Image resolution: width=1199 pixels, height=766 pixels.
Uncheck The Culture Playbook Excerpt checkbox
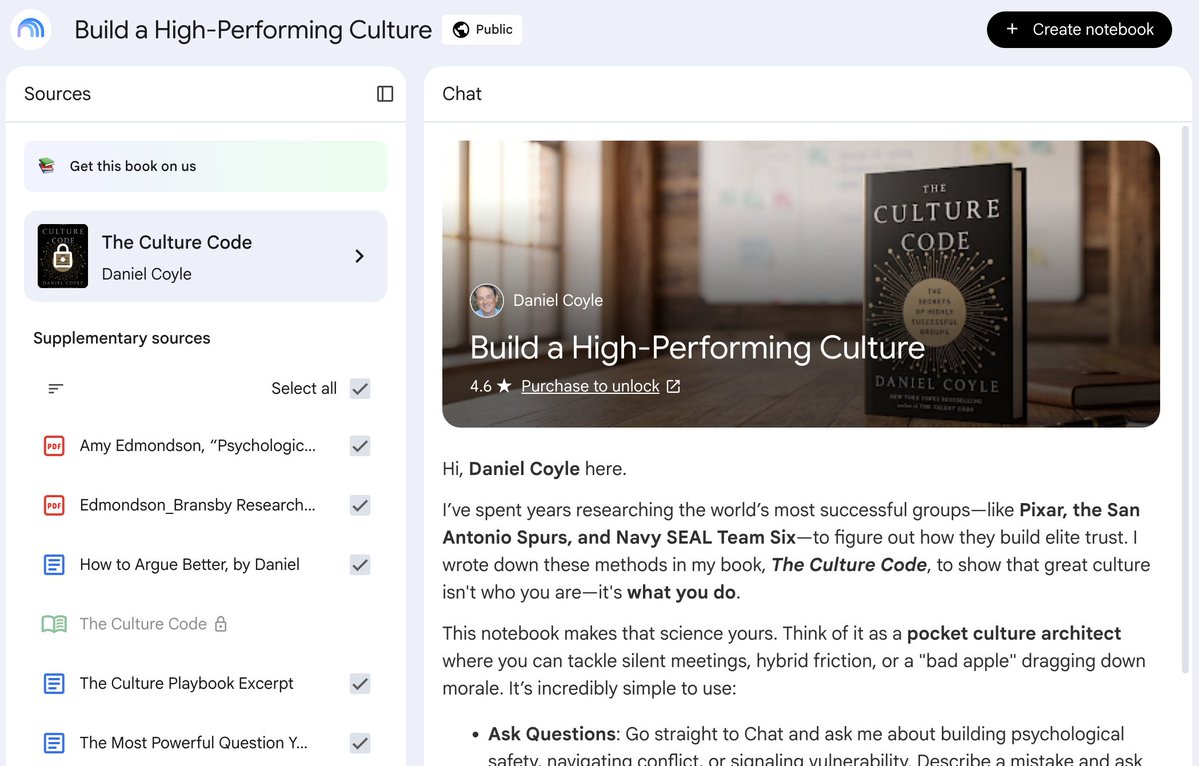point(360,683)
